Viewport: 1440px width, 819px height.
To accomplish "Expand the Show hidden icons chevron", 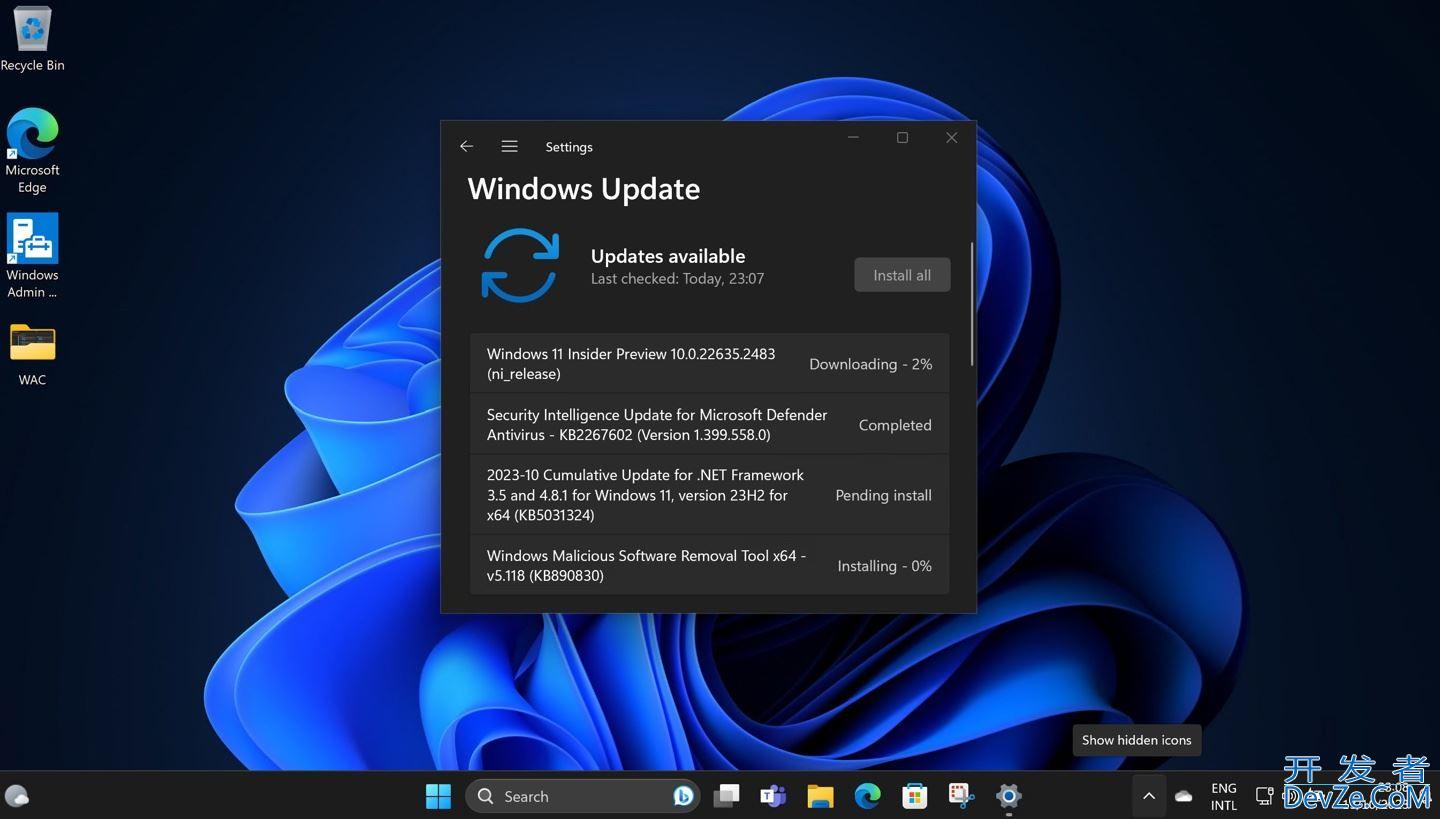I will point(1149,796).
